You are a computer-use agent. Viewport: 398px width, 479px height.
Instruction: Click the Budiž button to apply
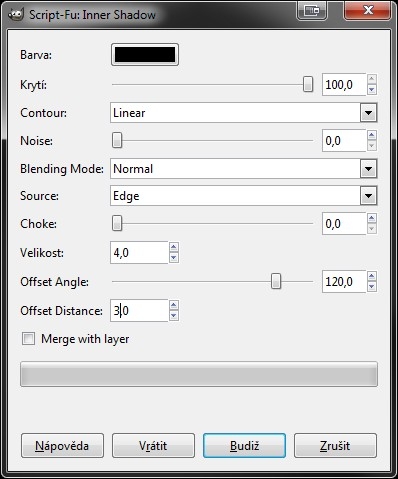pos(244,446)
